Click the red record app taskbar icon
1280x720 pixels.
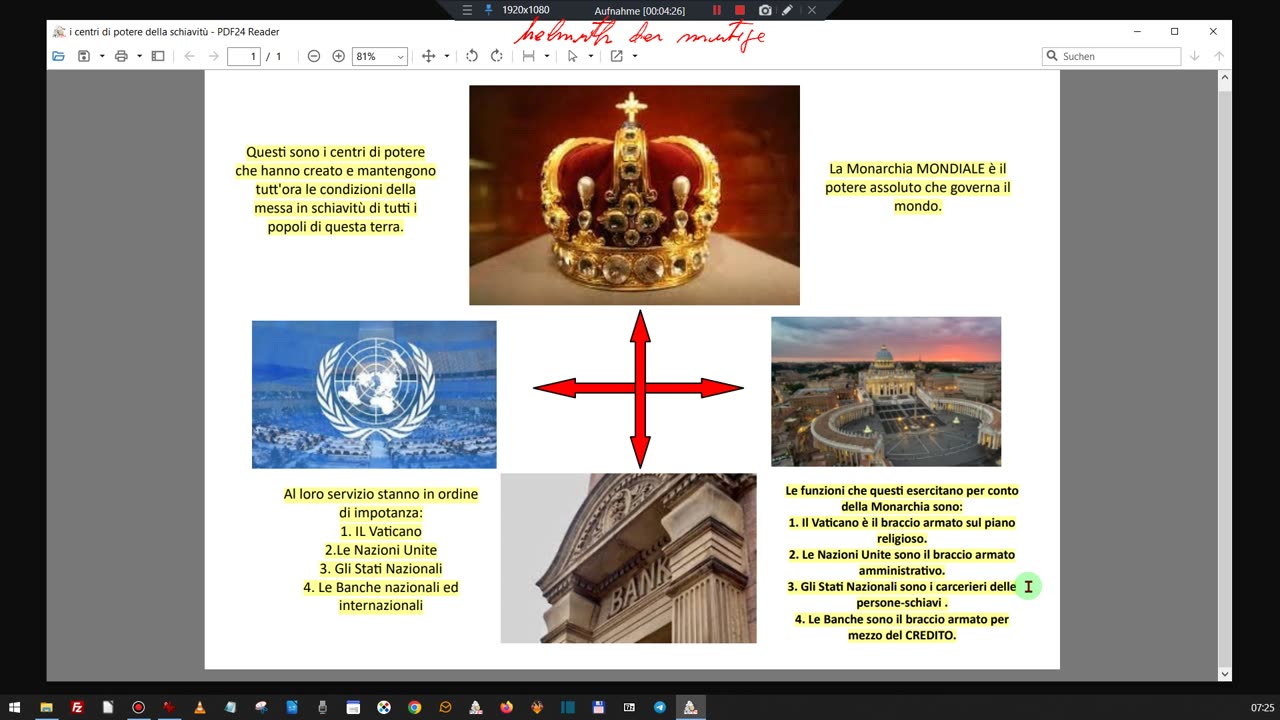point(139,707)
